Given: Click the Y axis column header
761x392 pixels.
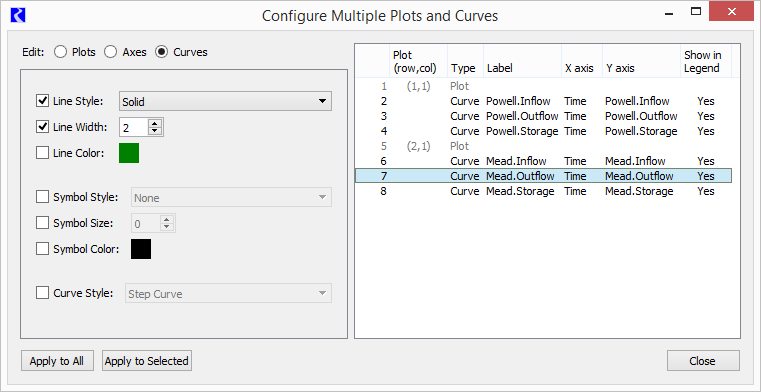Looking at the screenshot, I should coord(641,62).
